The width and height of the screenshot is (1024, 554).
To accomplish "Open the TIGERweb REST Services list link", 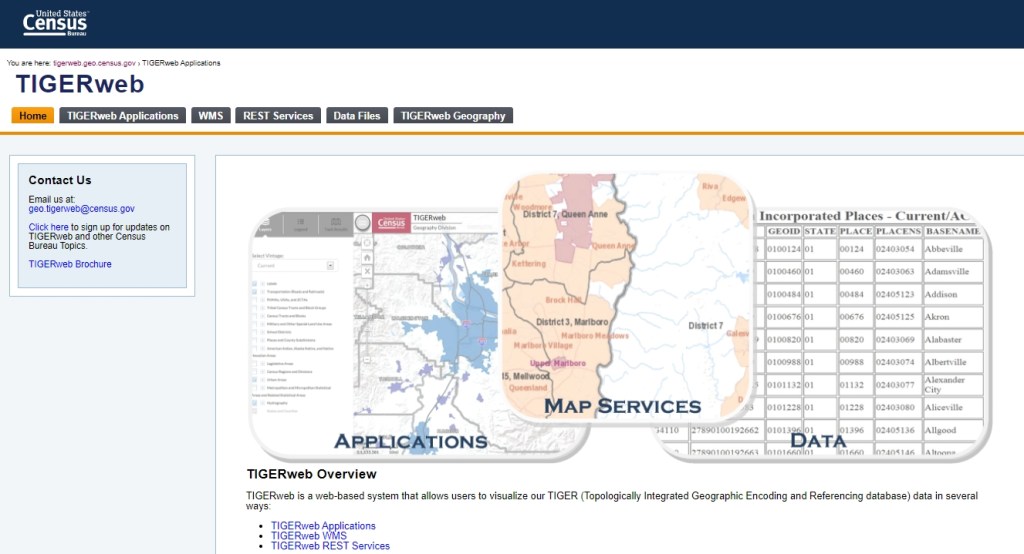I will click(330, 546).
